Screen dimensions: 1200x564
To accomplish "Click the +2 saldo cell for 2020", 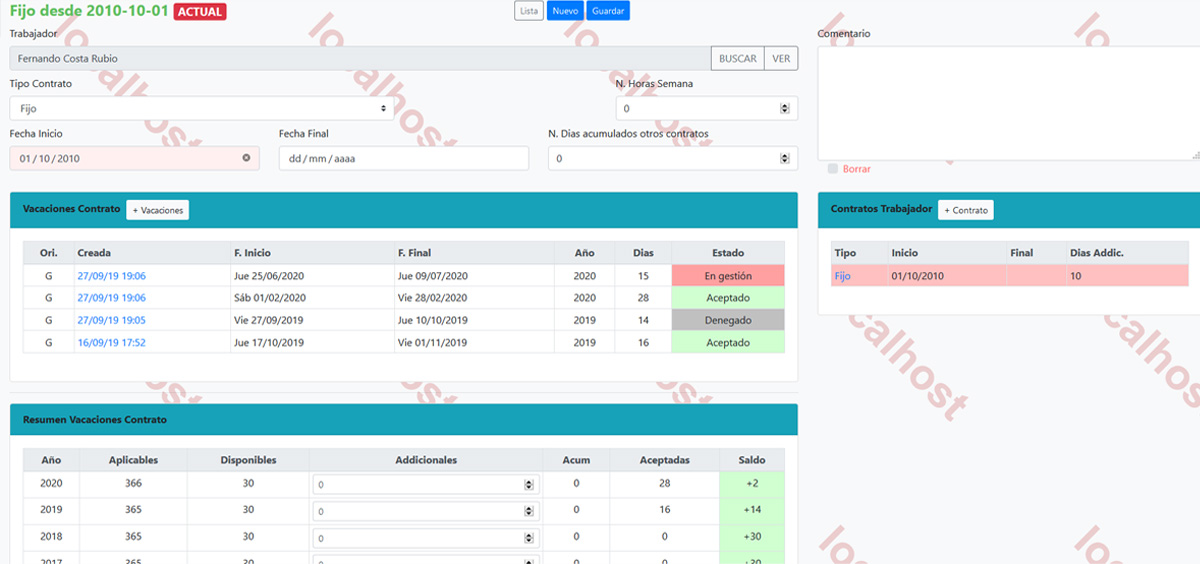I will (752, 484).
